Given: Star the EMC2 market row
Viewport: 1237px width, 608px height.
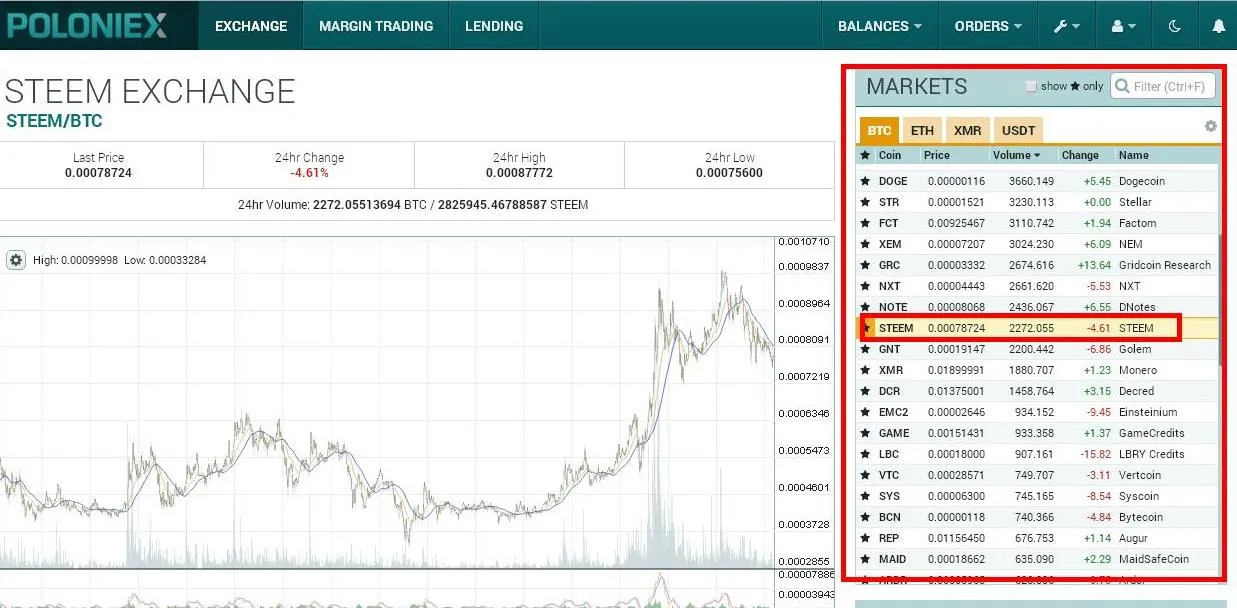Looking at the screenshot, I should pos(865,412).
